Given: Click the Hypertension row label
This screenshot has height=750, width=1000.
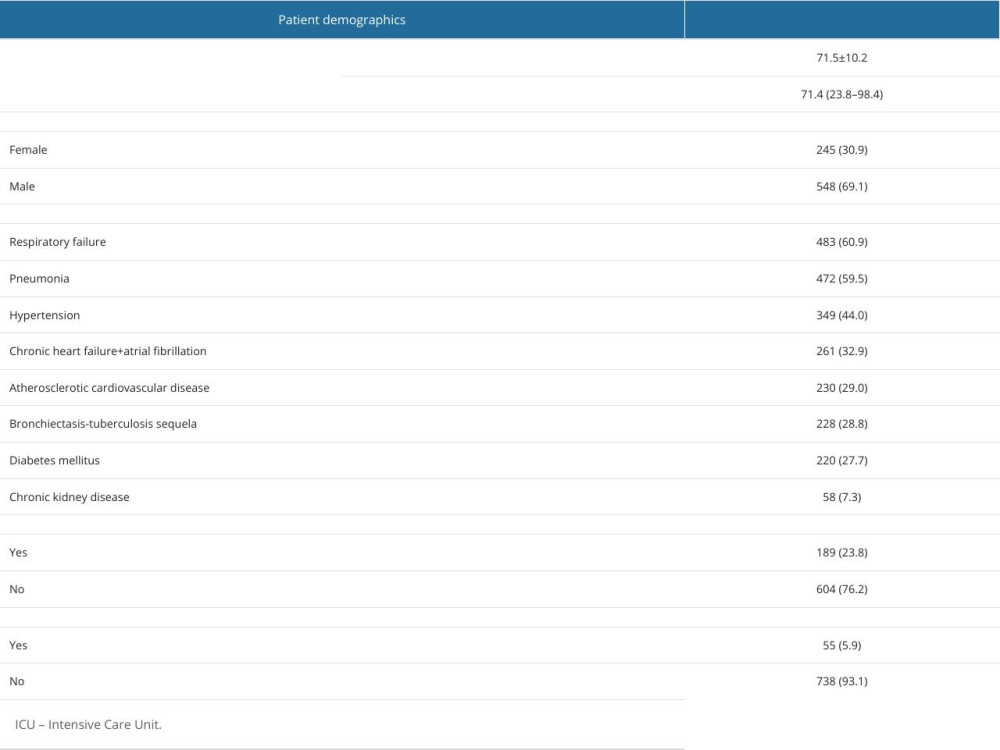Looking at the screenshot, I should [x=44, y=315].
